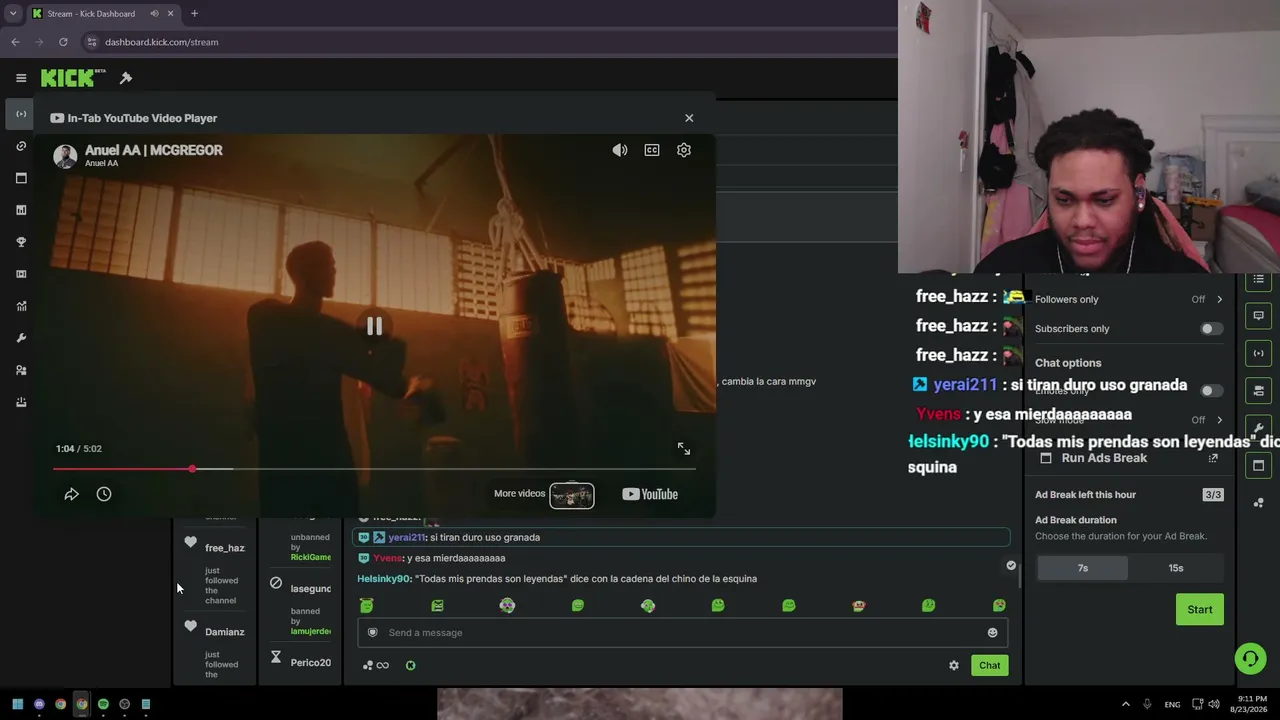Select 7s ad break duration
The image size is (1280, 720).
click(1083, 568)
